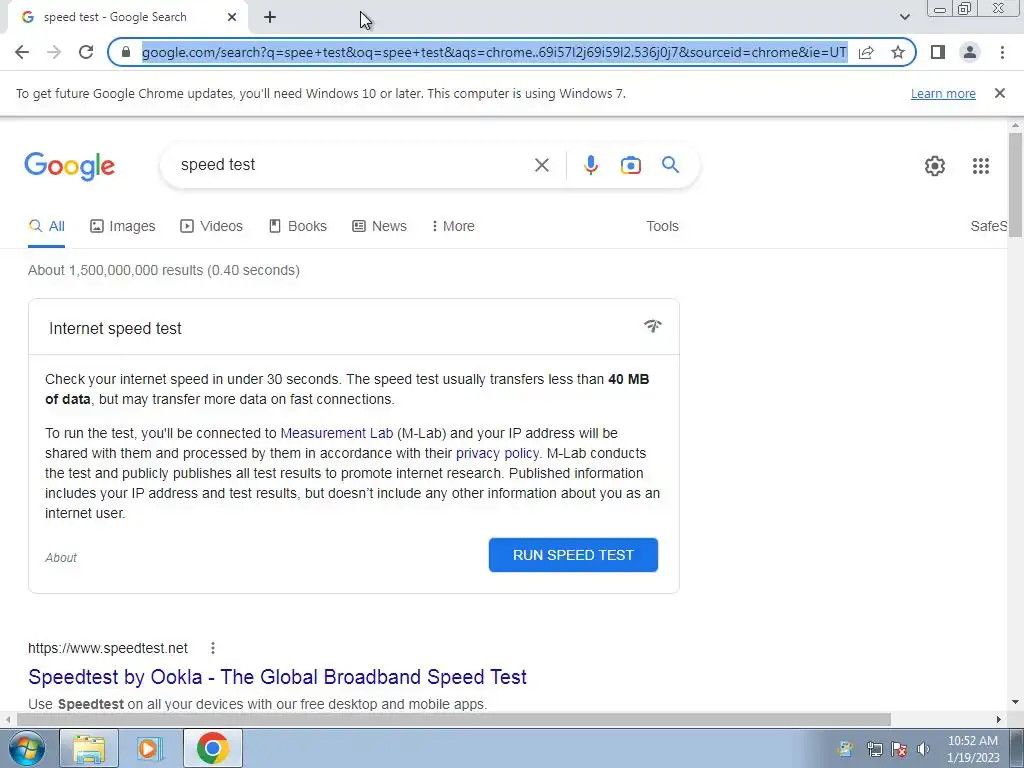The height and width of the screenshot is (768, 1024).
Task: Switch to the Books tab
Action: click(x=298, y=226)
